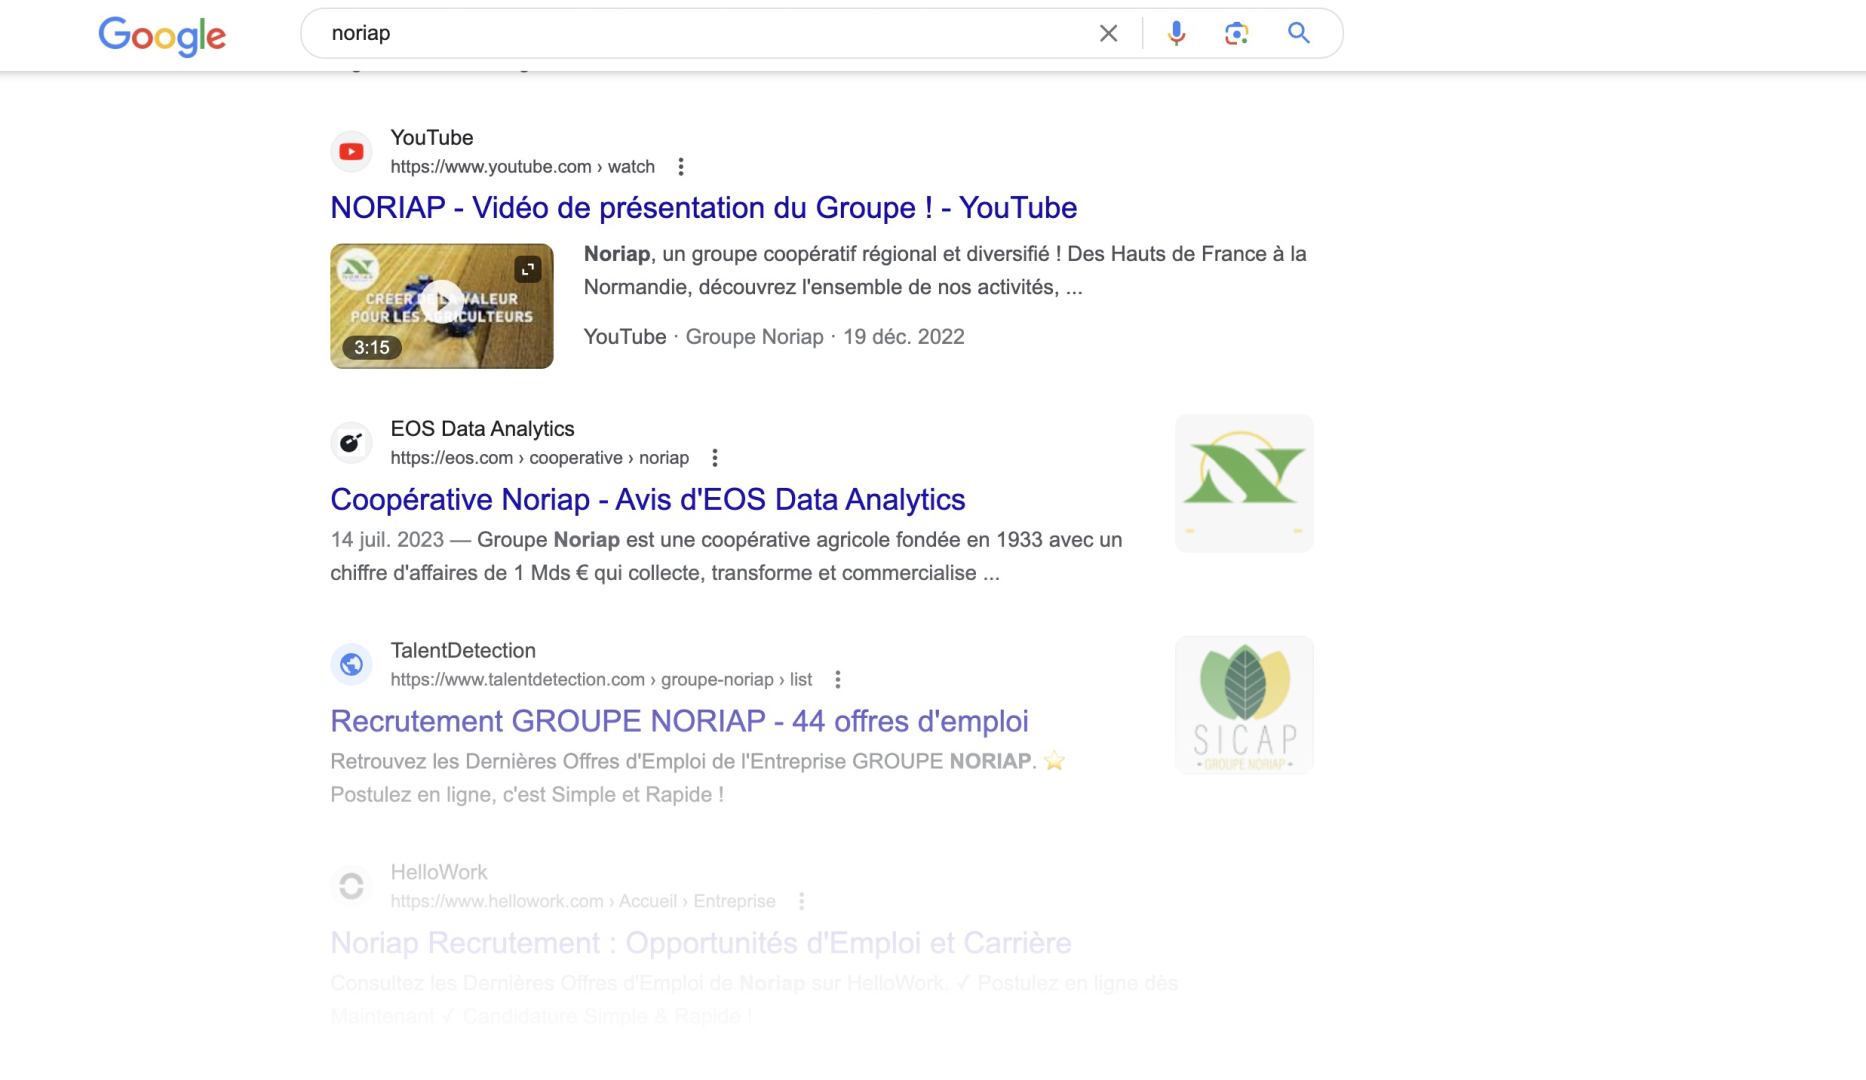The width and height of the screenshot is (1866, 1080).
Task: Open Recrutement GROUPE NORIAP 44 offres d'emploi
Action: (x=679, y=721)
